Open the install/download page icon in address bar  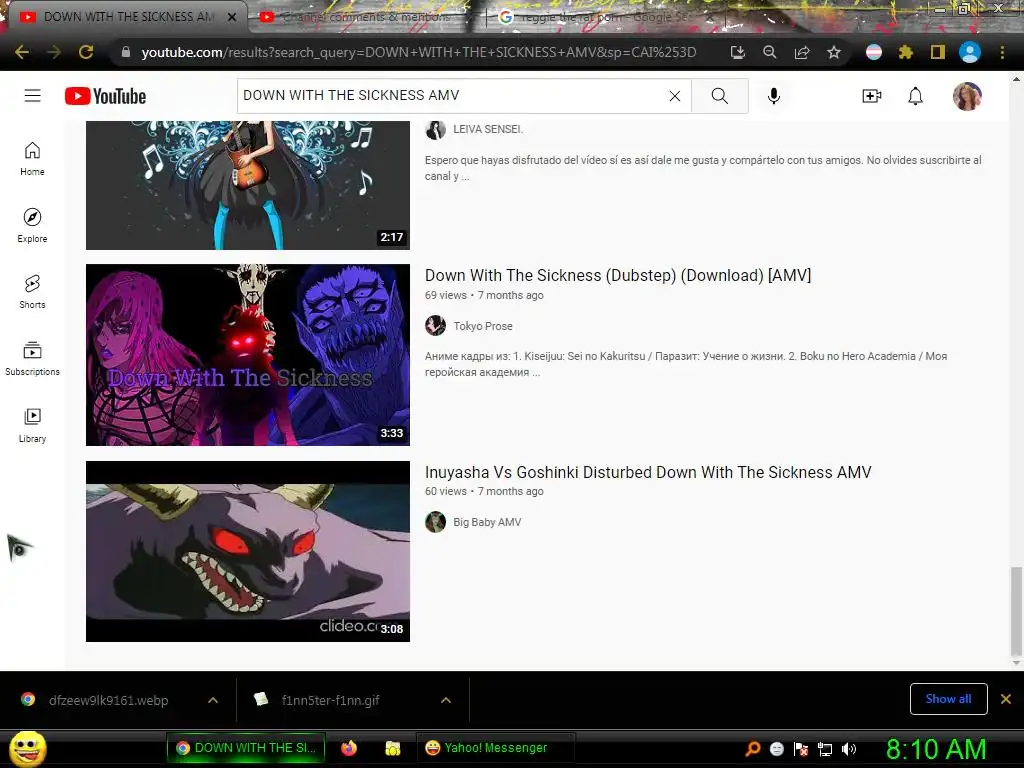[737, 52]
